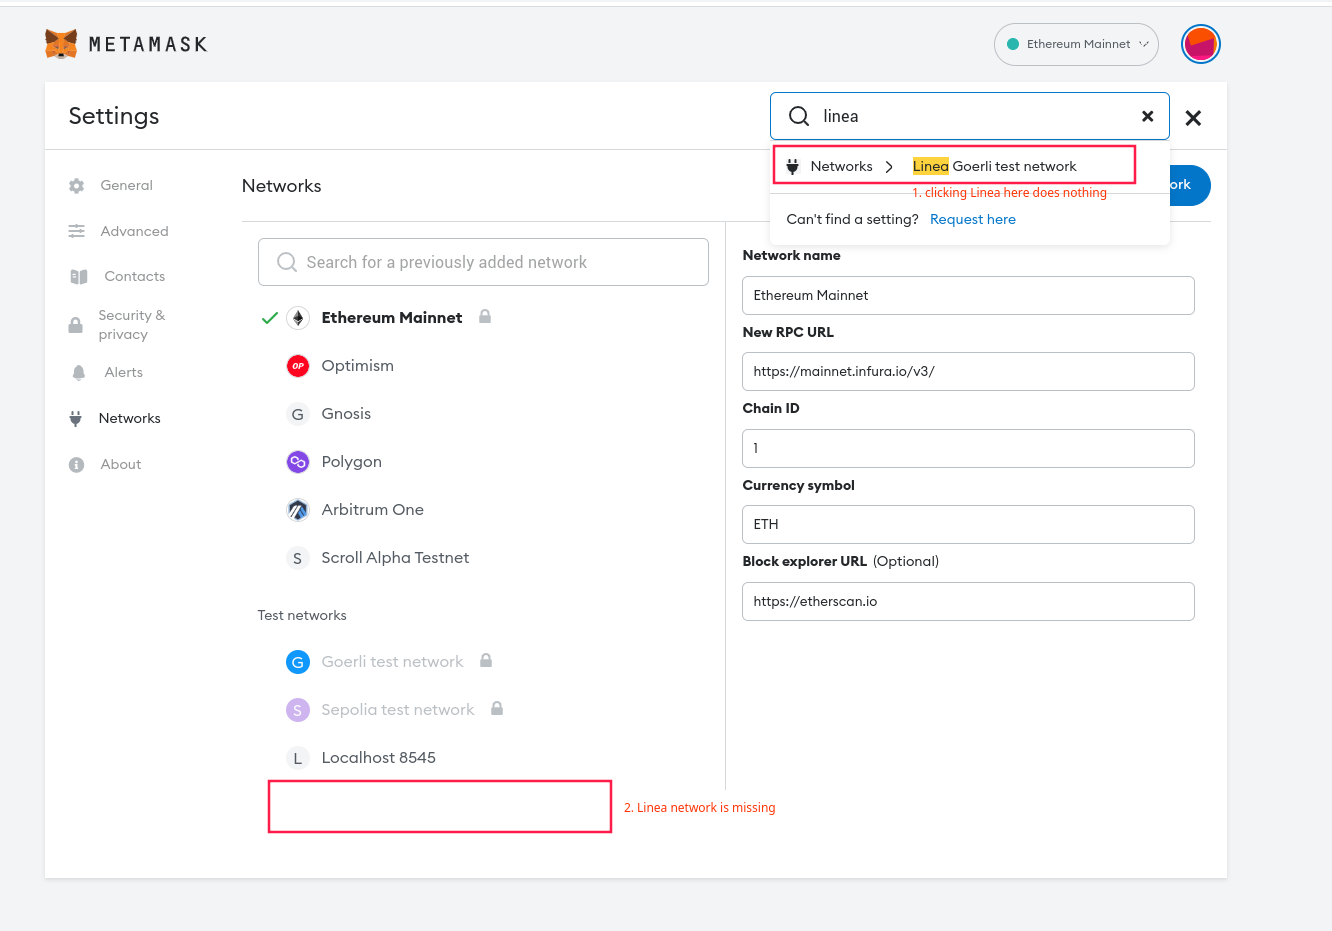
Task: Click the About info icon
Action: (x=77, y=465)
